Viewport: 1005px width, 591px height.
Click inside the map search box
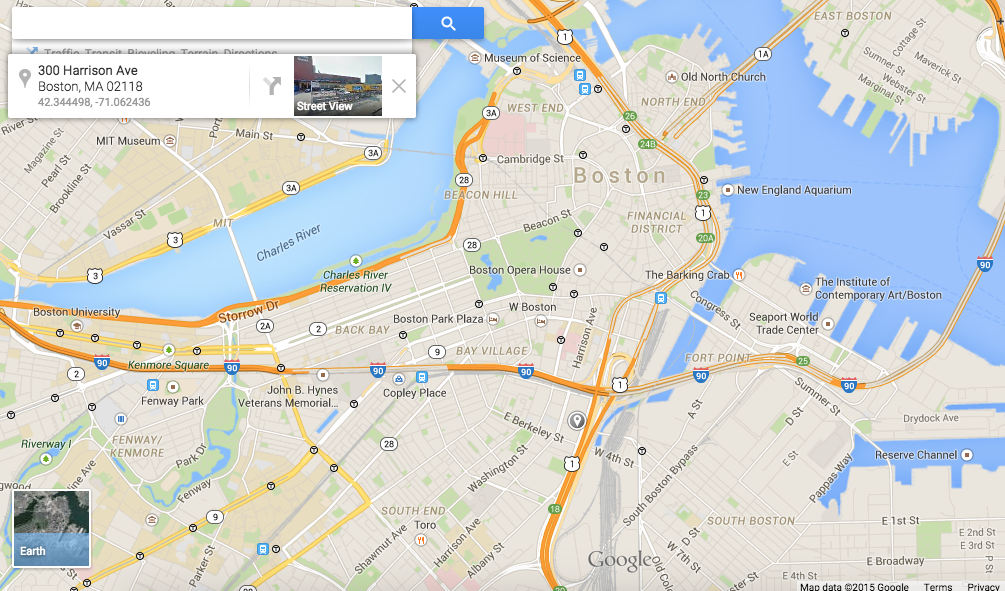pyautogui.click(x=212, y=24)
